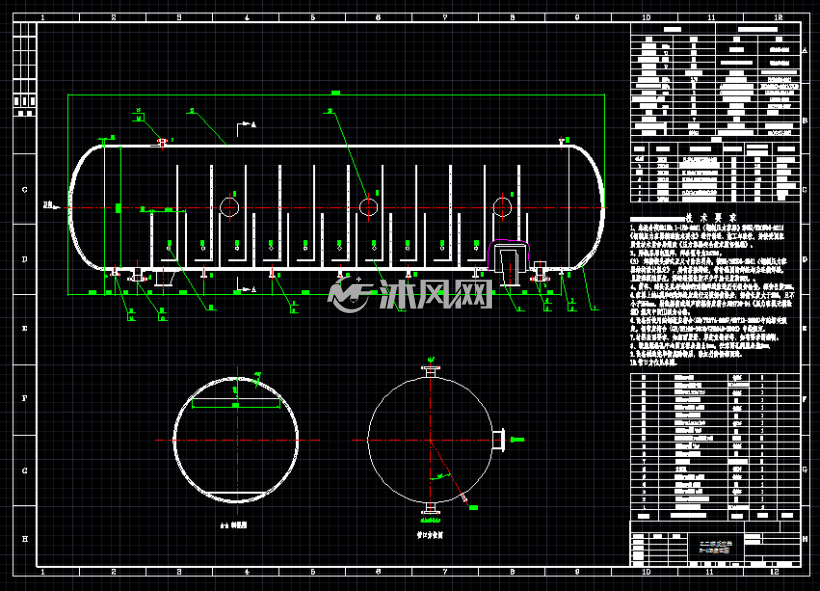The width and height of the screenshot is (820, 591).
Task: Click zone row F label on the left border
Action: (x=25, y=399)
